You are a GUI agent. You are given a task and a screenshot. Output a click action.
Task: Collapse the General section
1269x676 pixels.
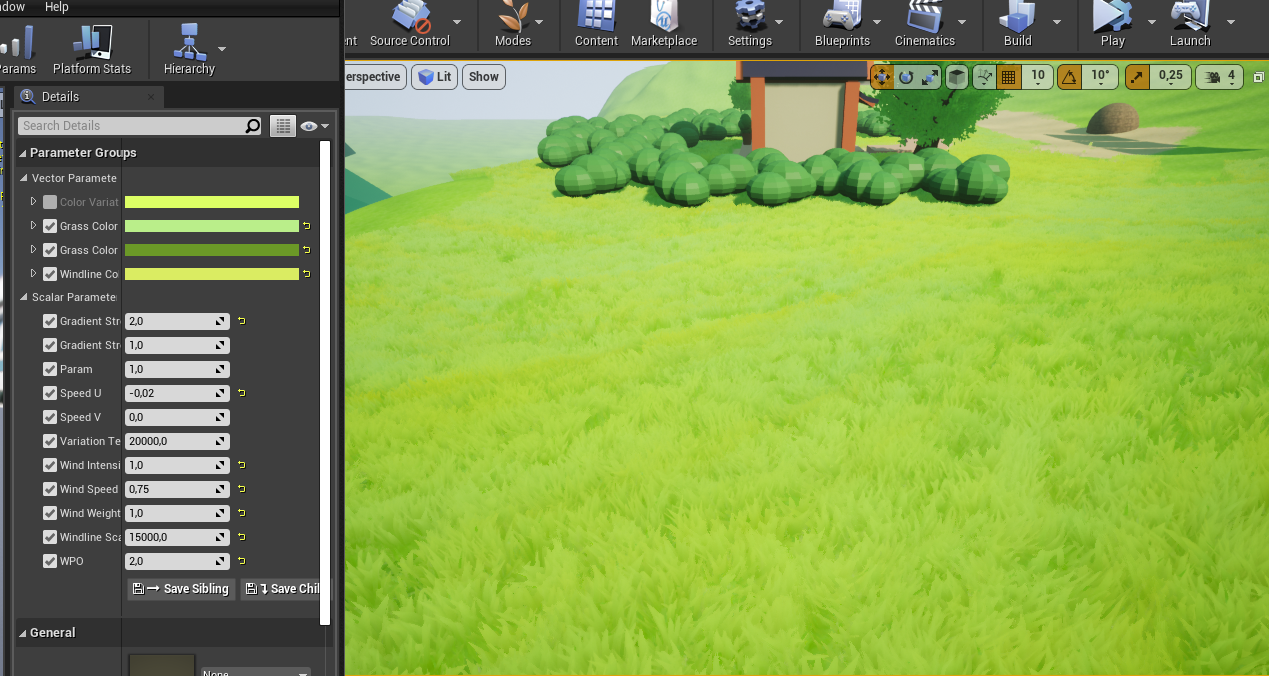(x=24, y=633)
